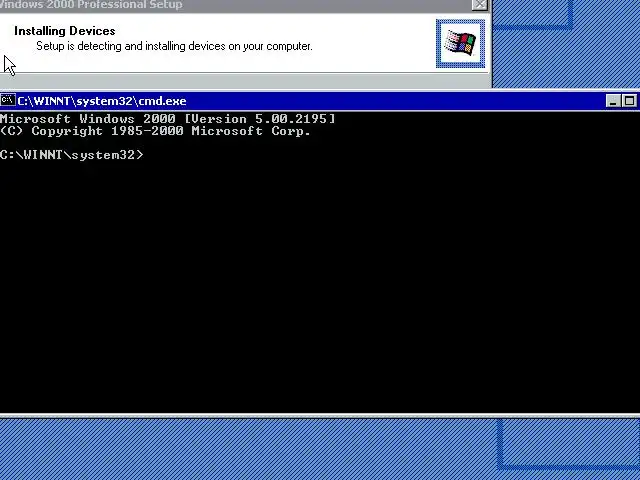Close the Windows 2000 Professional Setup window
This screenshot has height=480, width=640.
click(479, 5)
